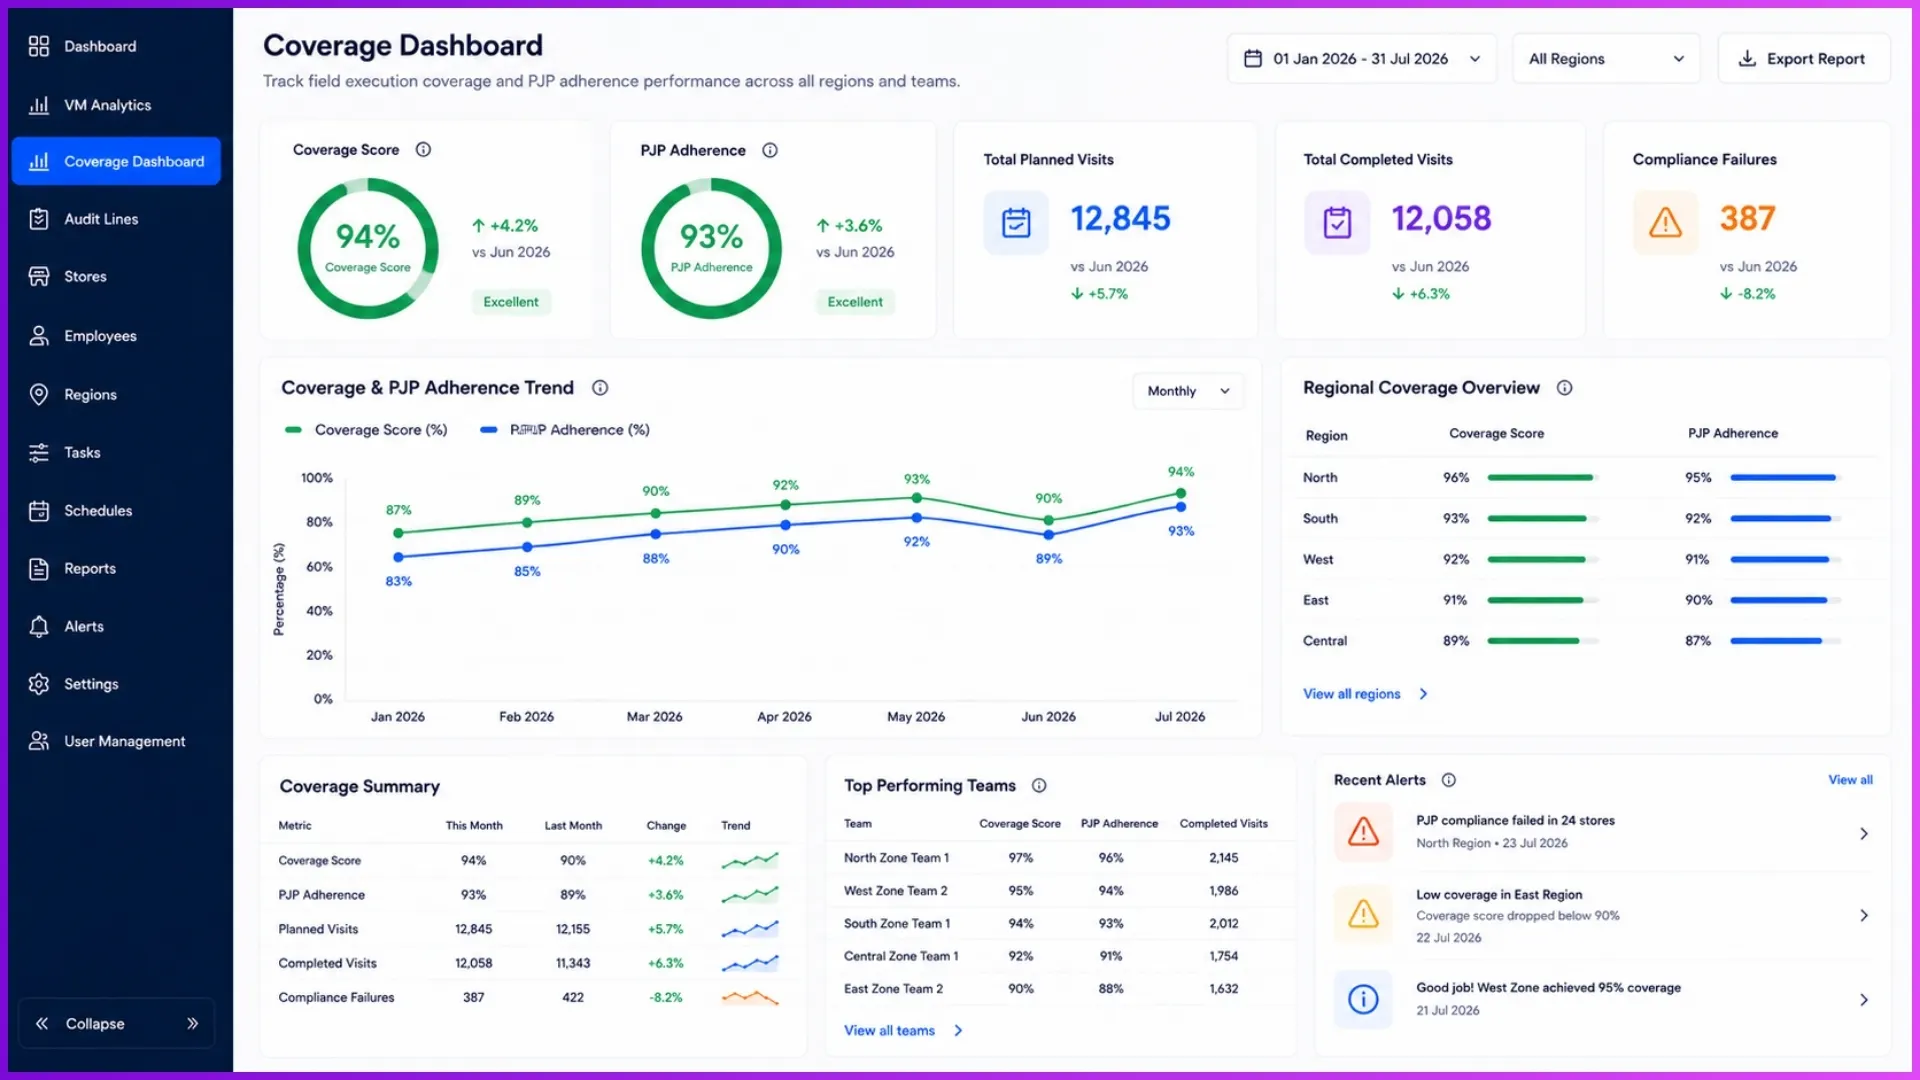
Task: Click North region green coverage score bar
Action: [1540, 478]
